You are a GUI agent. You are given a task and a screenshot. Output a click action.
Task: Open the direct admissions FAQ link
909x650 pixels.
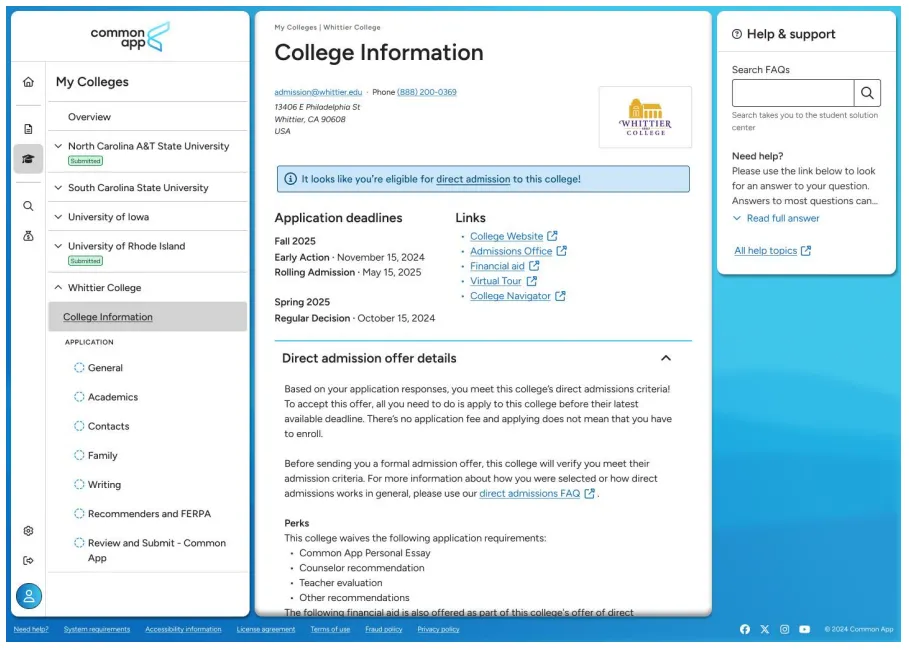[x=529, y=493]
